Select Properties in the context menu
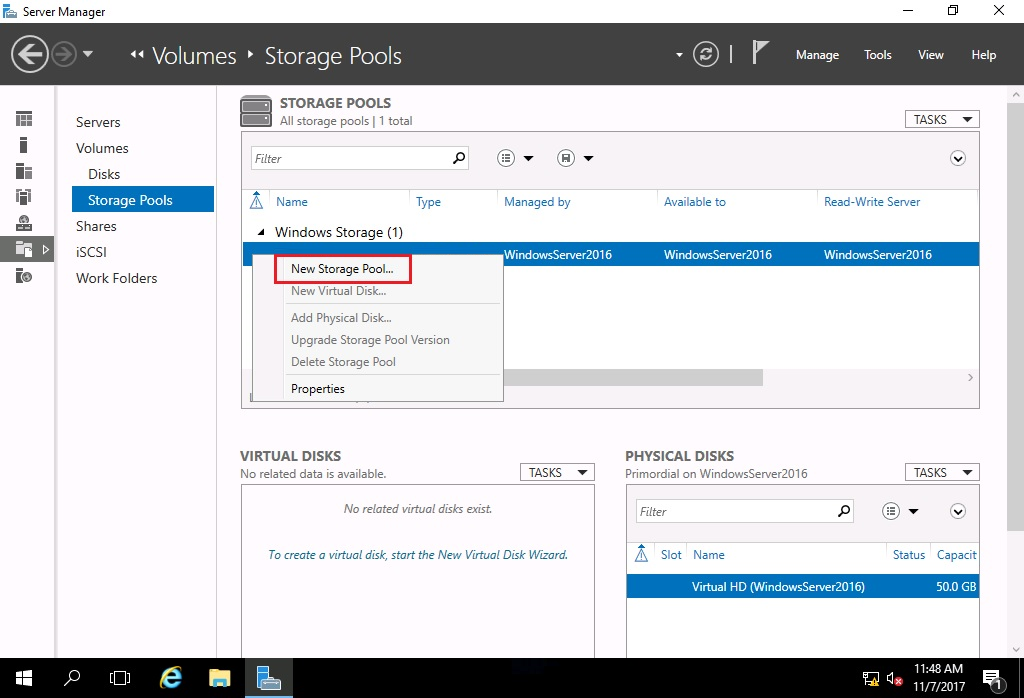 (x=318, y=389)
